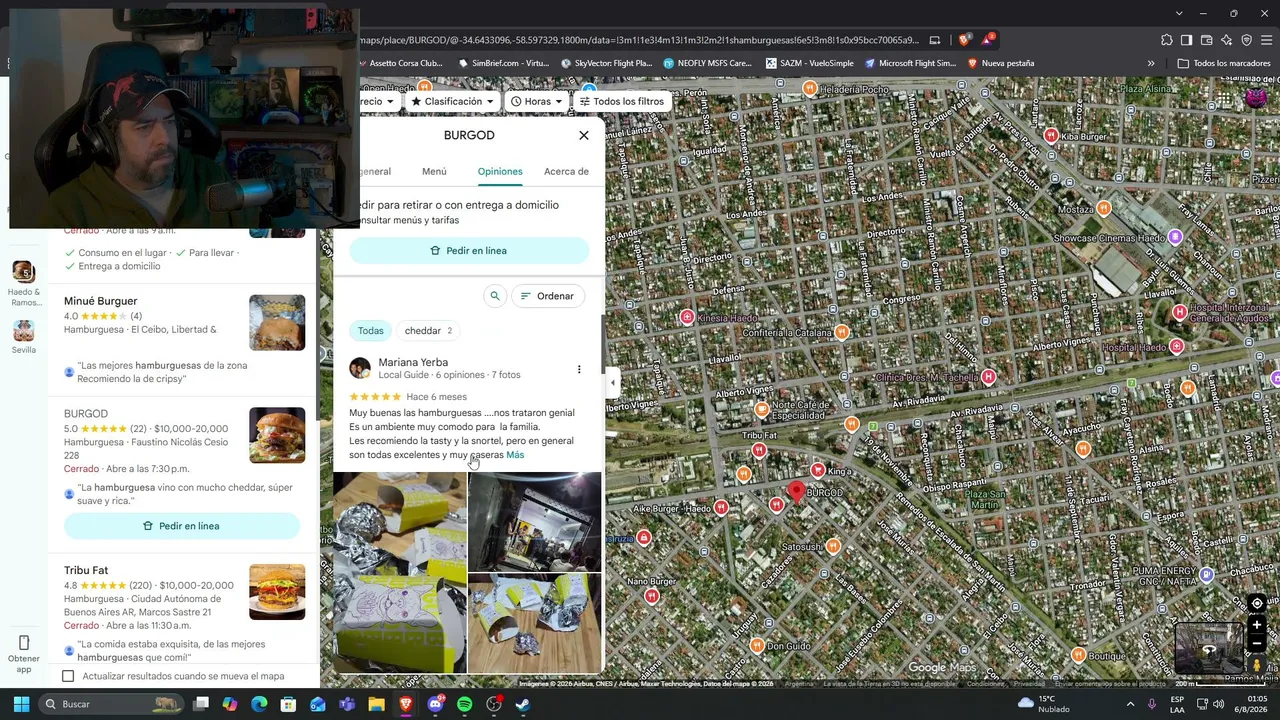
Task: Open Steam from the taskbar
Action: 522,704
